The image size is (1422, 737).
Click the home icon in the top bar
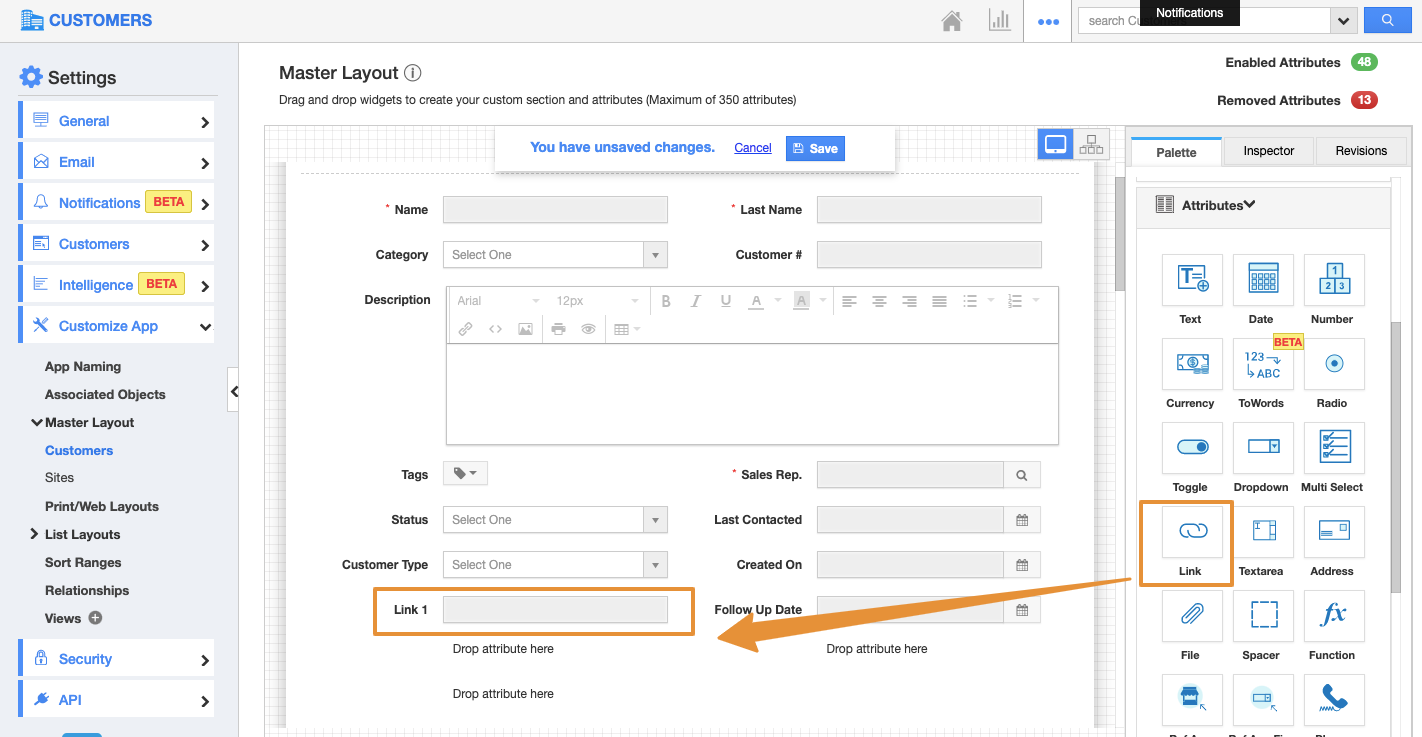point(952,21)
